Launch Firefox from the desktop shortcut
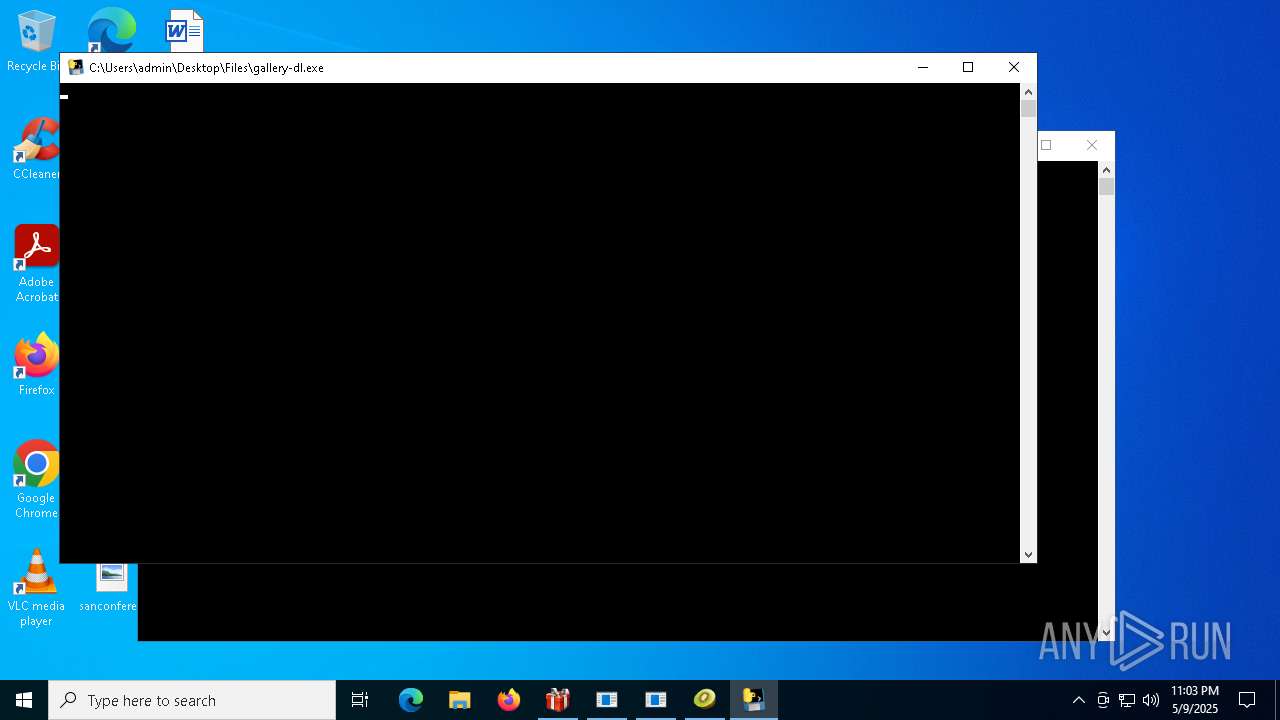 36,365
